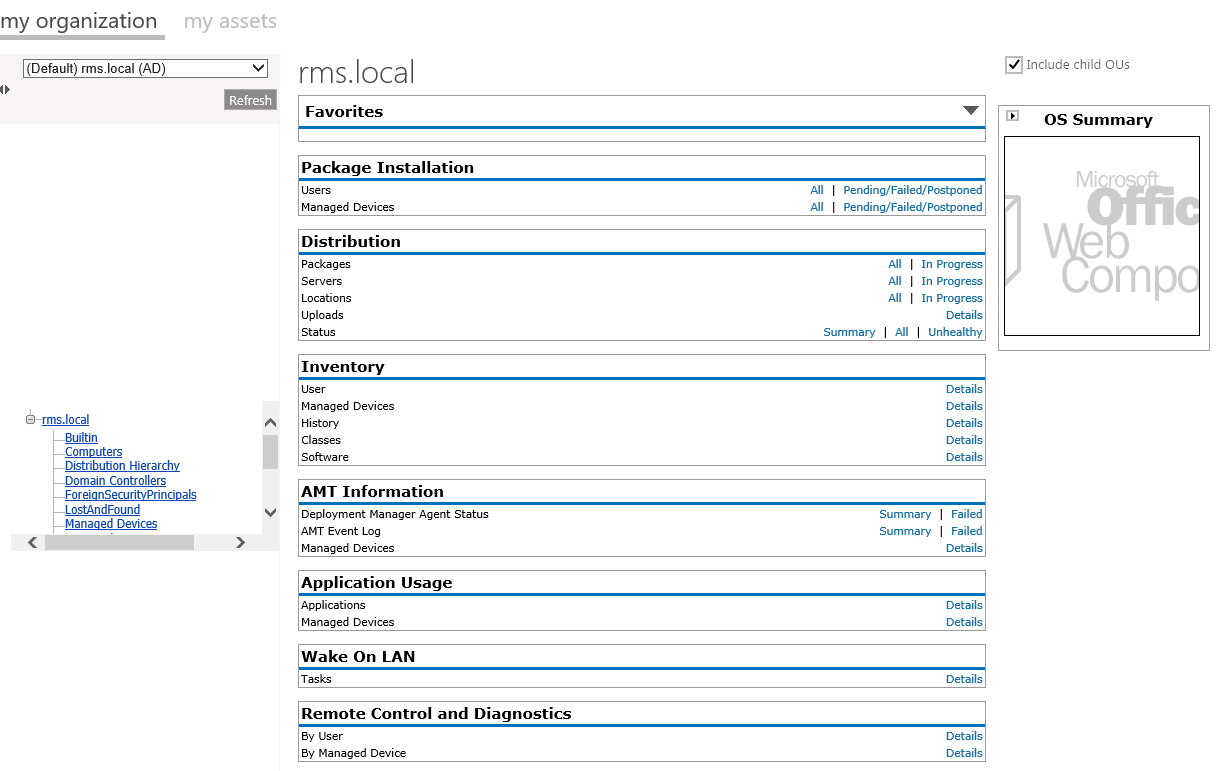The width and height of the screenshot is (1226, 771).
Task: Select Distribution Hierarchy in the tree
Action: [122, 466]
